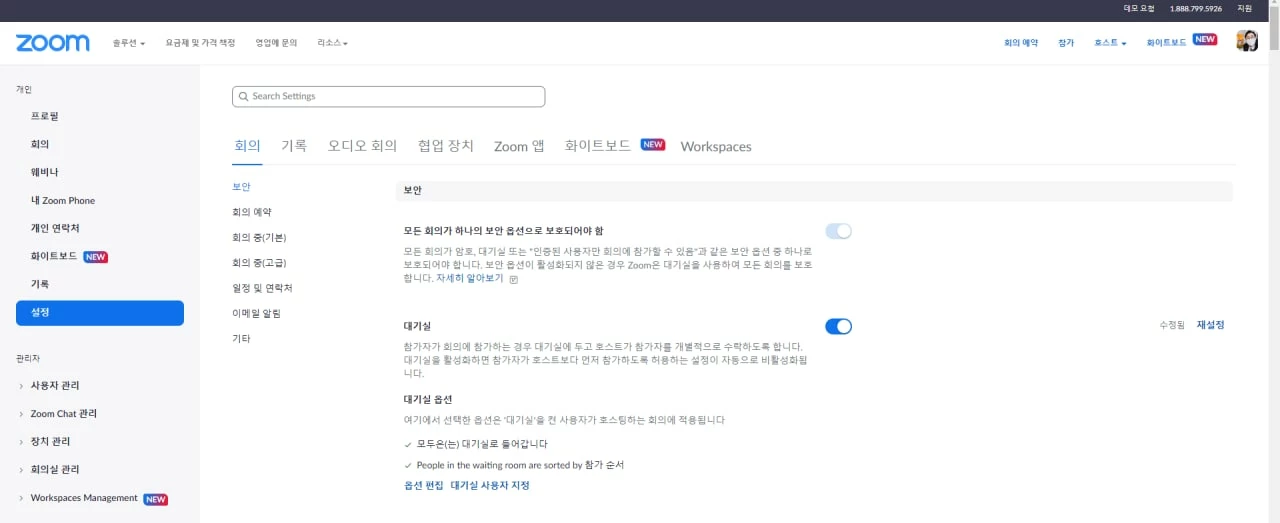Expand 장치 관리 section

tap(50, 442)
